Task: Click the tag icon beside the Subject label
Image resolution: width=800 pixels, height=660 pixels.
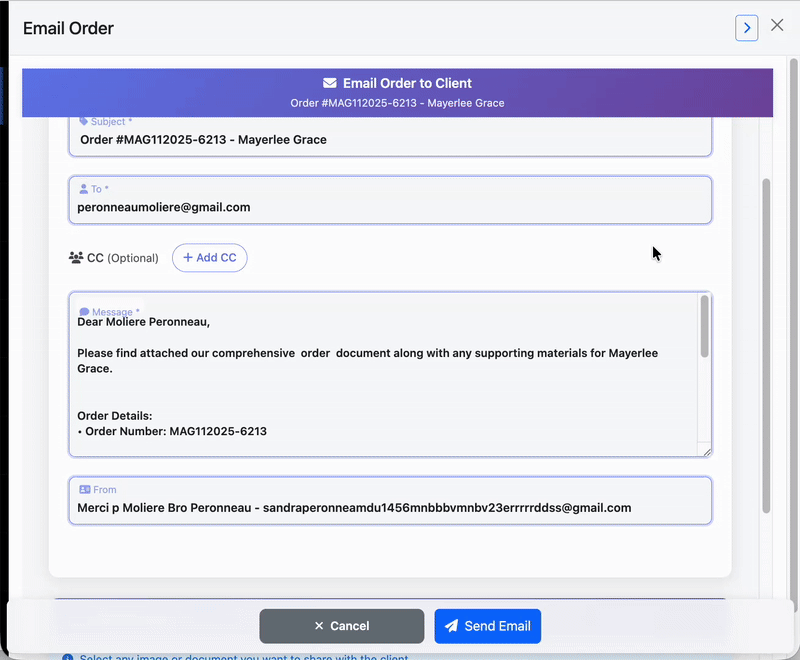Action: pos(83,121)
